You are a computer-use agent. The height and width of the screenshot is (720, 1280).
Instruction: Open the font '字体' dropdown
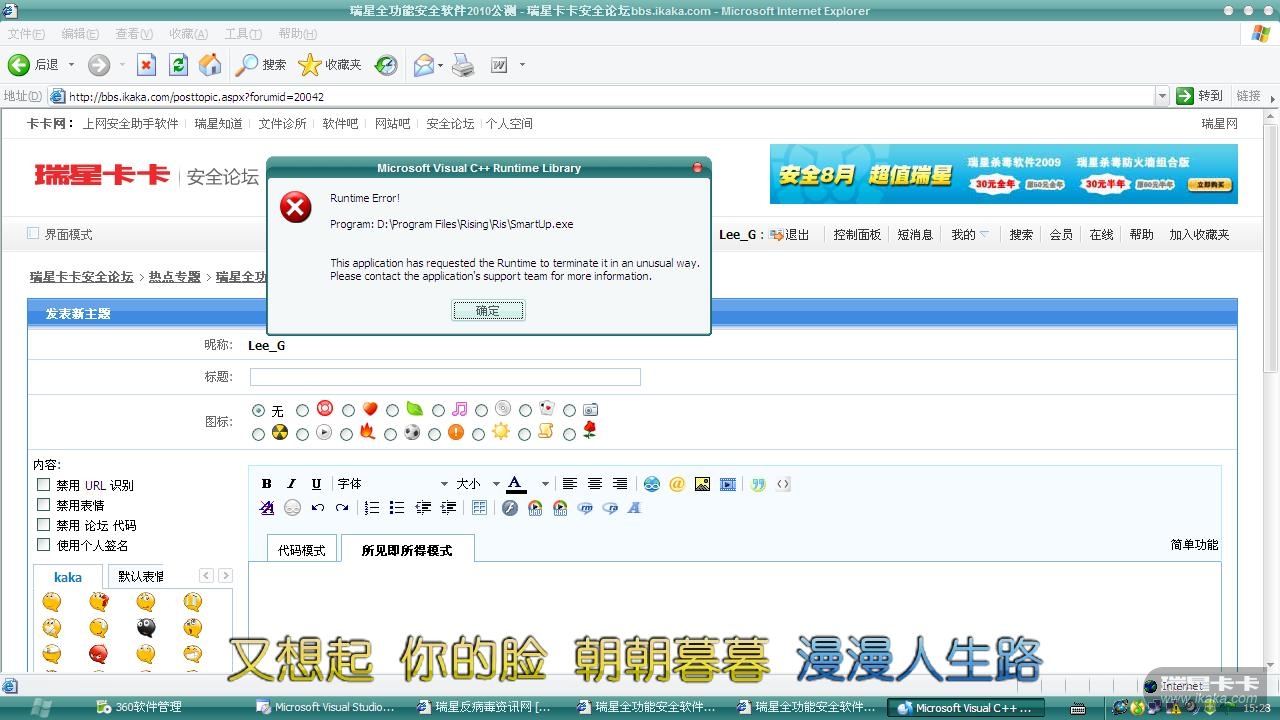(x=392, y=484)
